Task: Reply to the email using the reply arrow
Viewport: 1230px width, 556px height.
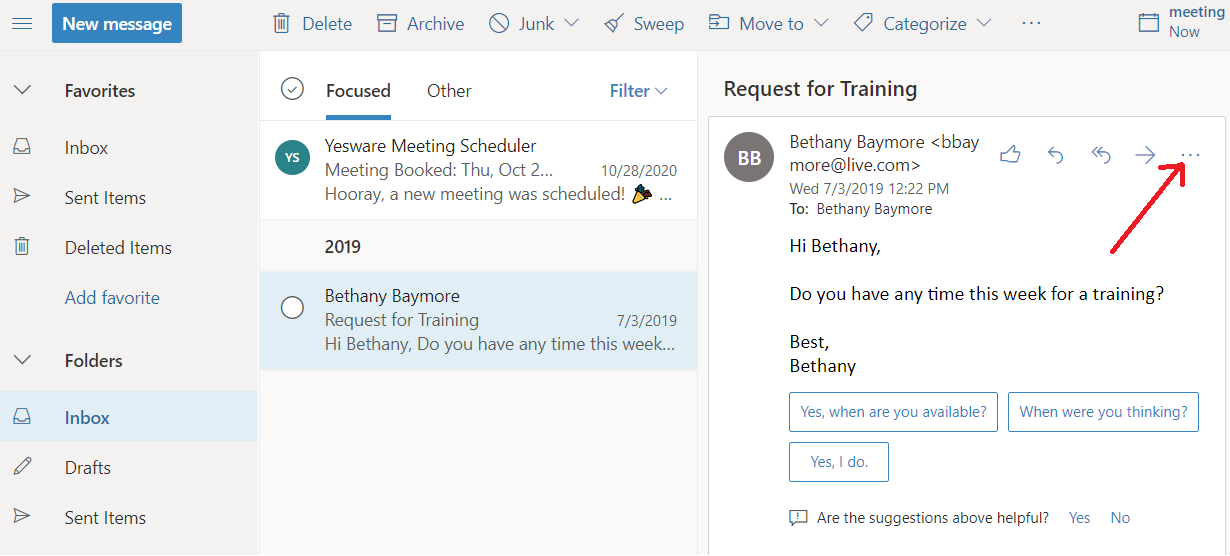Action: pyautogui.click(x=1055, y=155)
